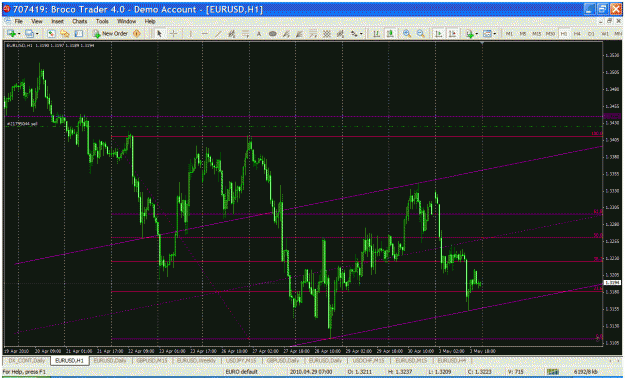This screenshot has height=378, width=625.
Task: Switch to EURUSD,H4 chart tab
Action: (x=452, y=360)
